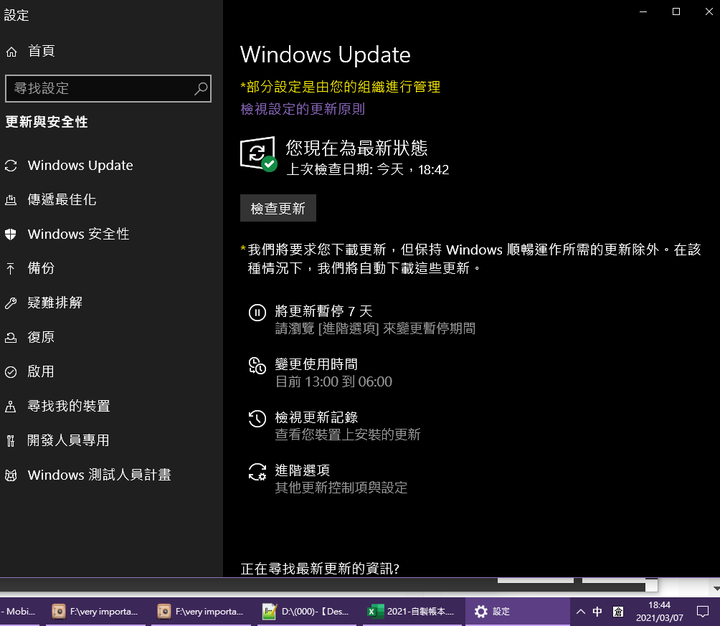Click the Windows Update refresh arrows sidebar icon

(x=11, y=166)
